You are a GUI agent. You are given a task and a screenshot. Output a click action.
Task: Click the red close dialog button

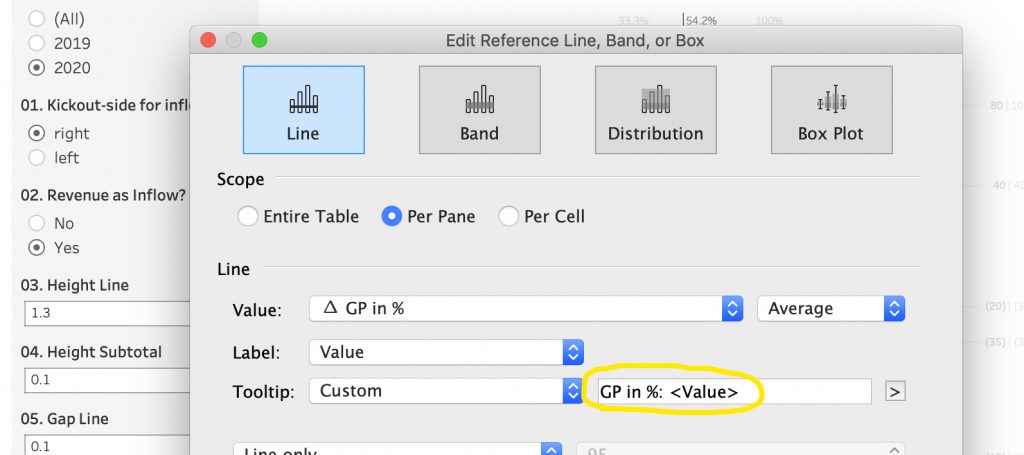[208, 40]
